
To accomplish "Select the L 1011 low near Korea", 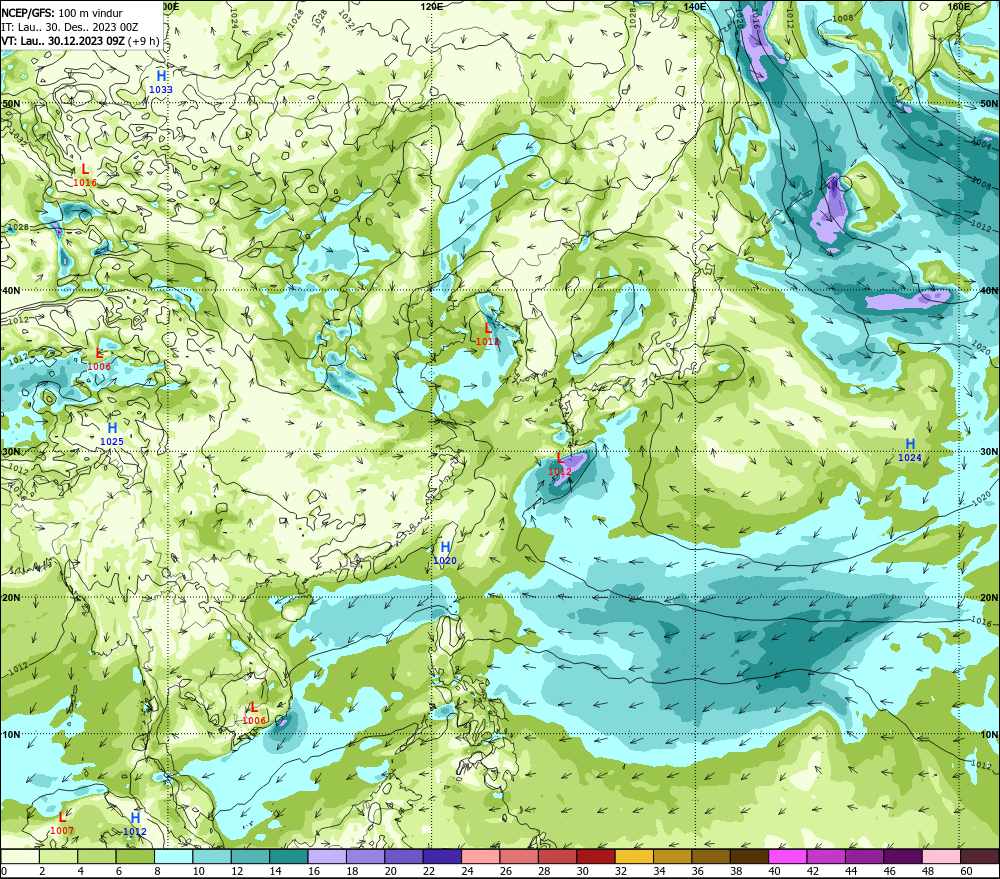I will tap(488, 334).
